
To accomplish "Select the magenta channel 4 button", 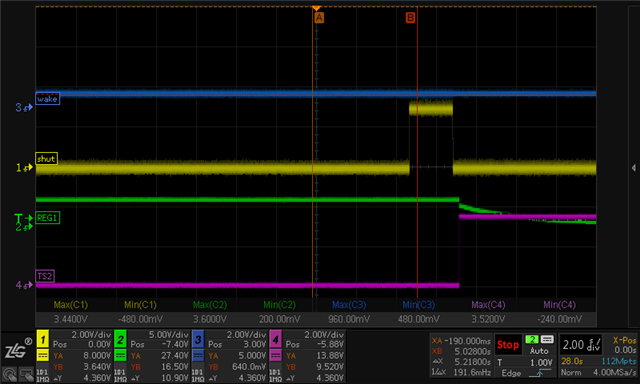I will click(x=275, y=339).
